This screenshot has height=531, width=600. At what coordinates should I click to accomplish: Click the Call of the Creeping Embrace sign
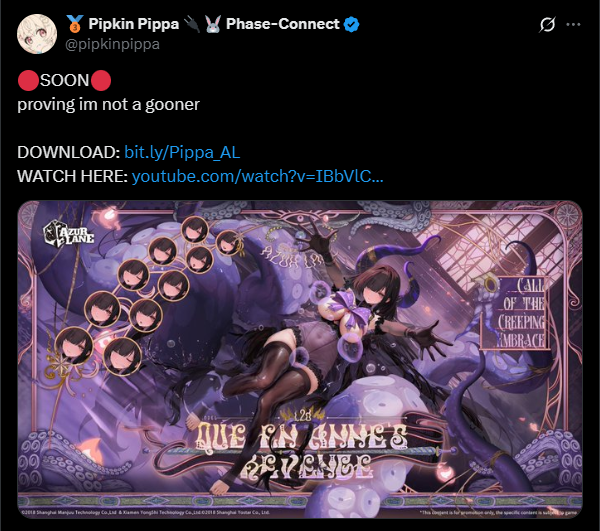point(515,313)
